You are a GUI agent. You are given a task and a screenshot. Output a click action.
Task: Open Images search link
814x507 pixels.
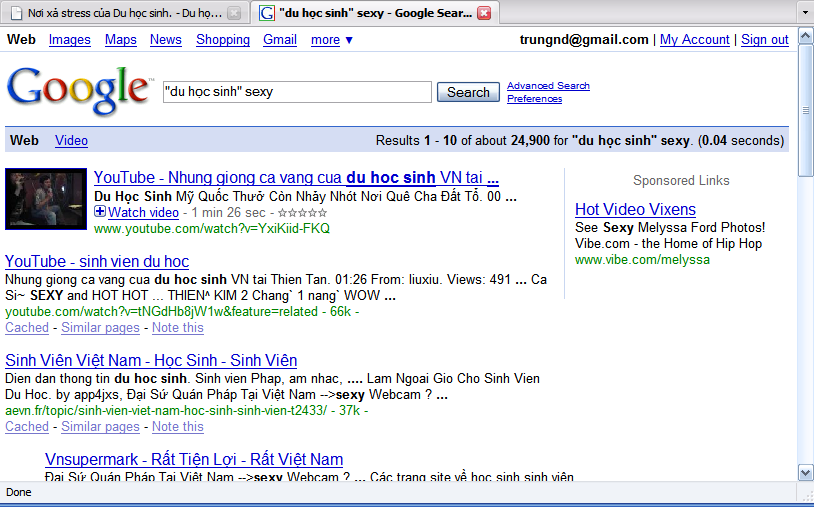coord(70,40)
